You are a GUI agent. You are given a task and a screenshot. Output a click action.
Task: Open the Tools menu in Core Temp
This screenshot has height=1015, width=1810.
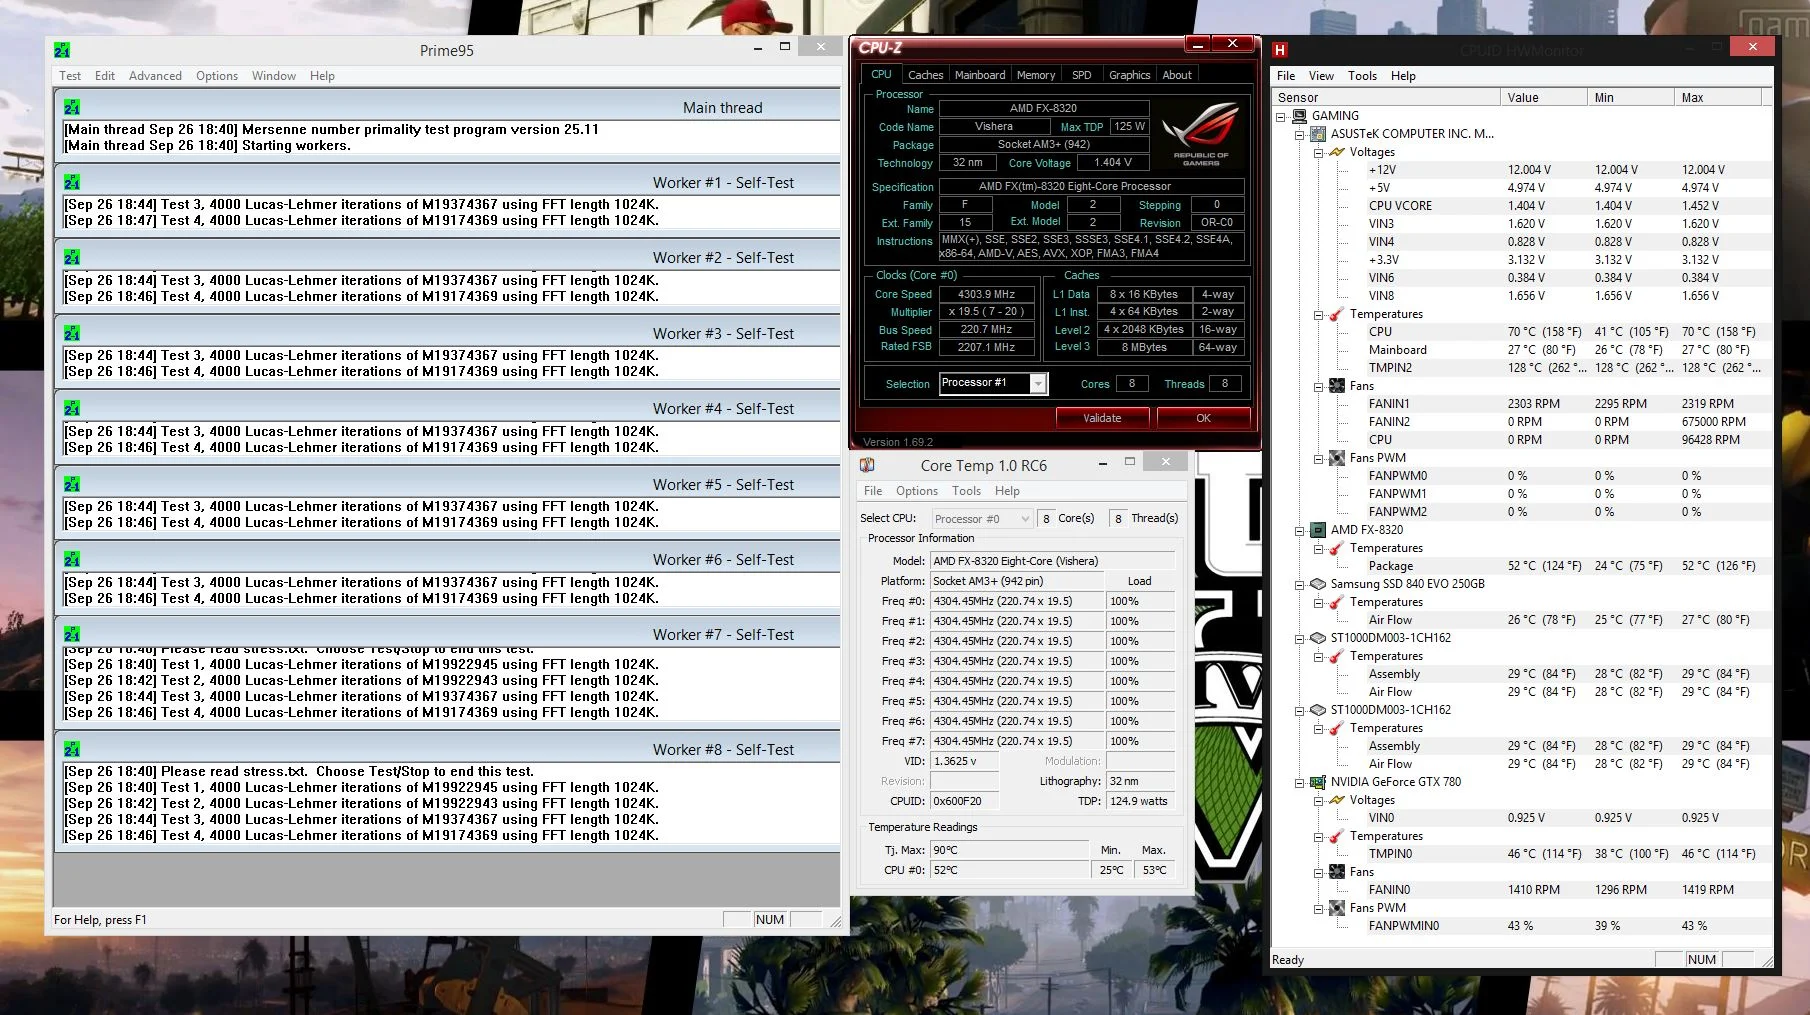point(966,491)
